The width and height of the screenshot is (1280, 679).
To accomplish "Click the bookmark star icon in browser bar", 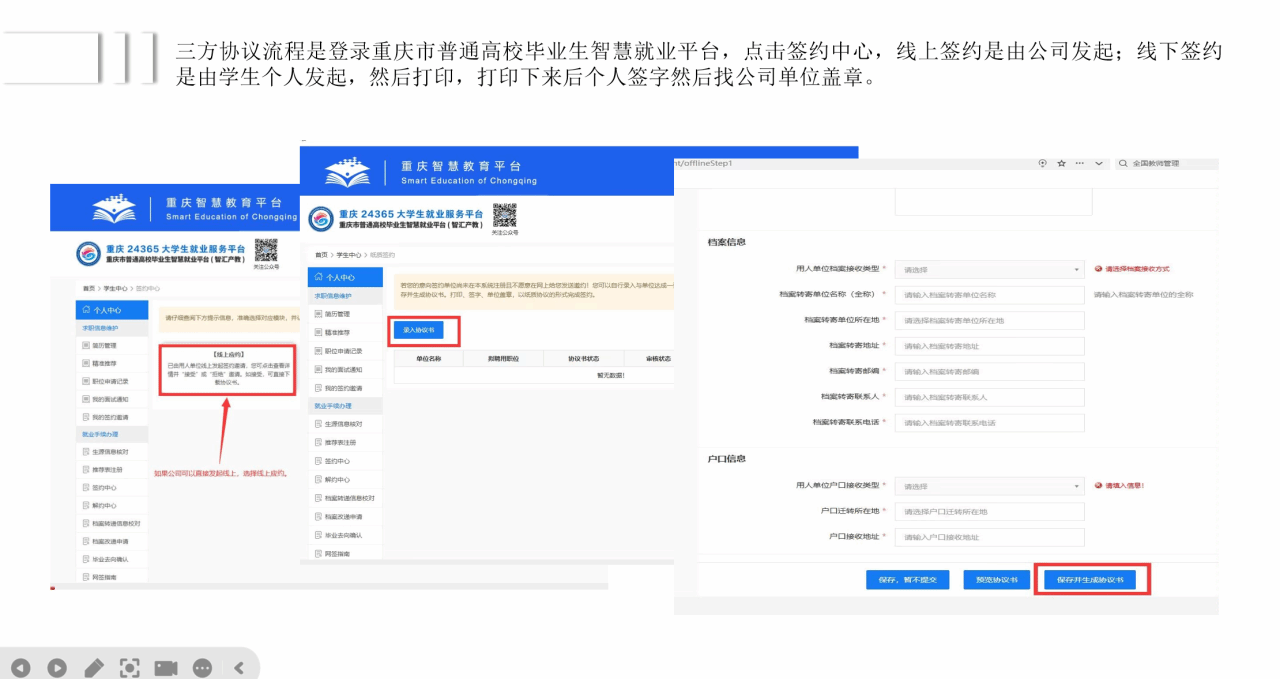I will 1061,163.
